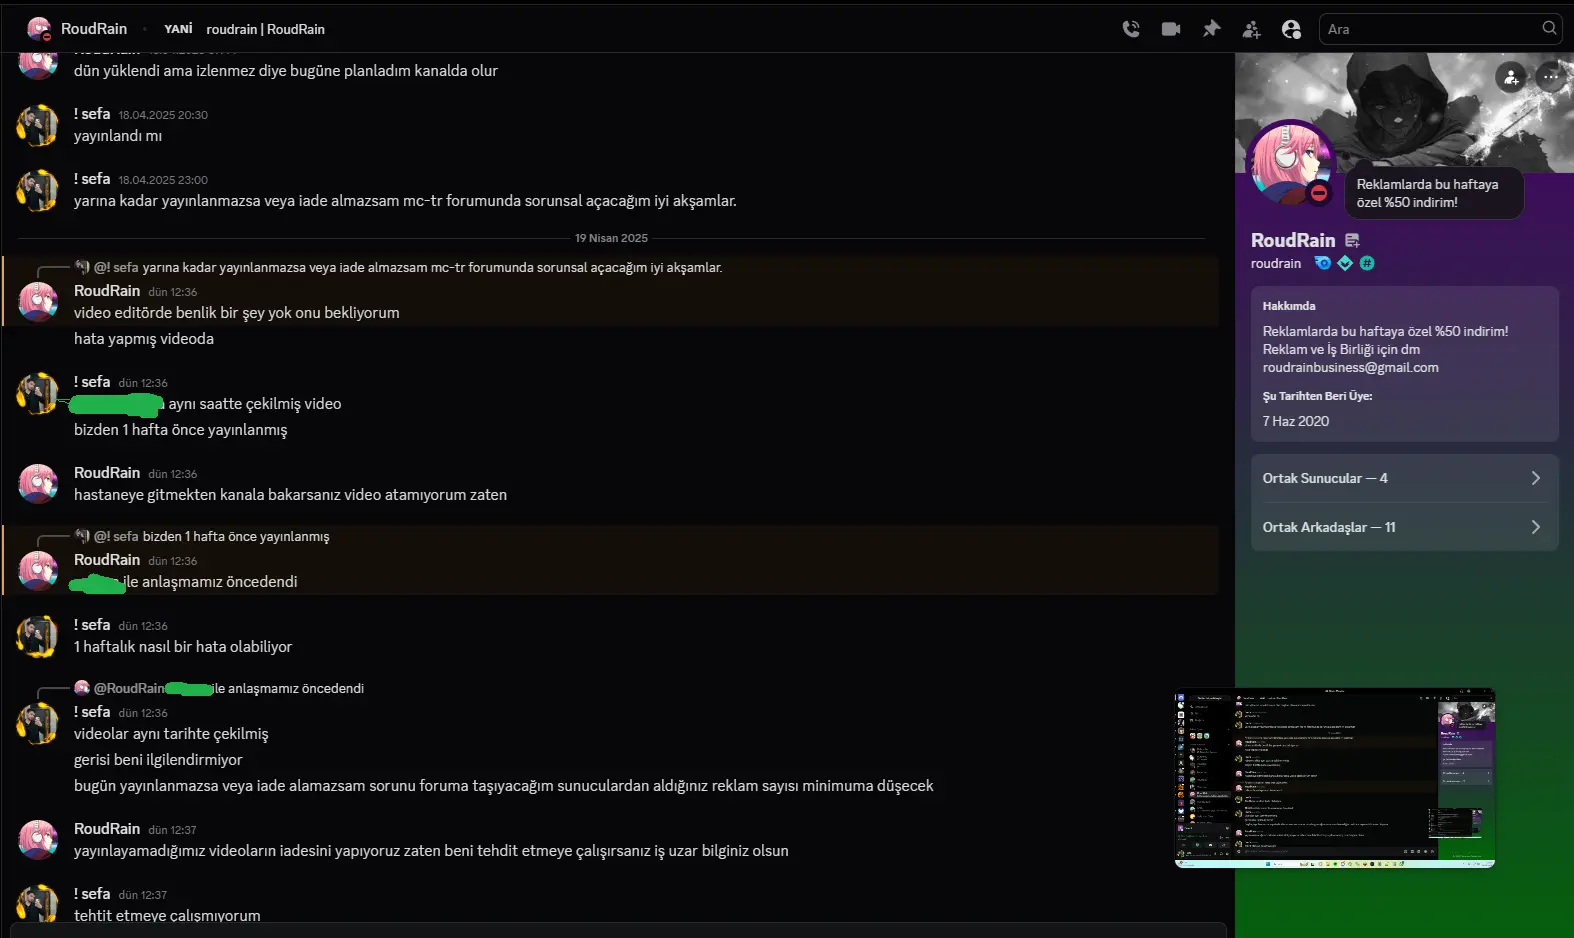Screen dimensions: 1574x938
Task: Open RoudRain's large profile avatar
Action: pyautogui.click(x=1290, y=164)
